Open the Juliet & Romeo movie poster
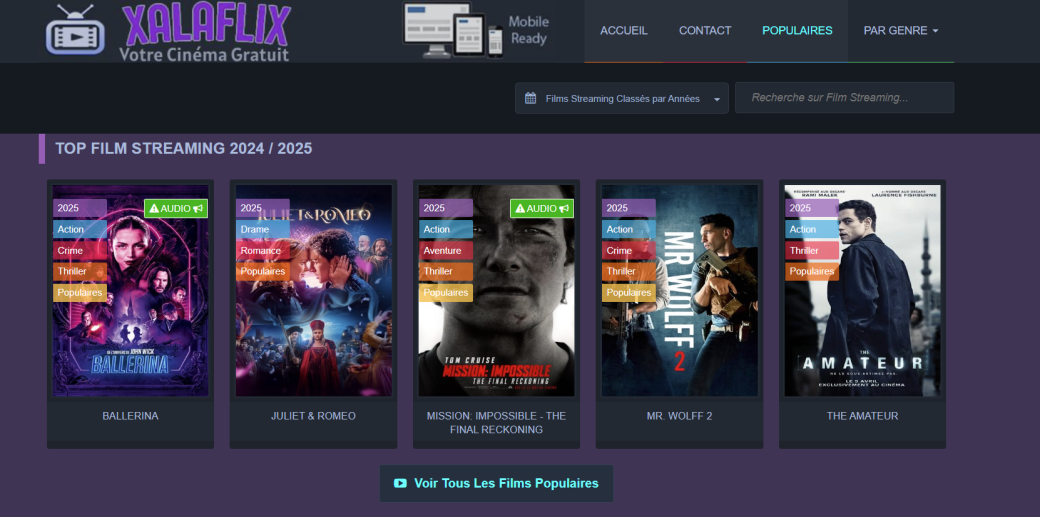1040x517 pixels. (314, 291)
